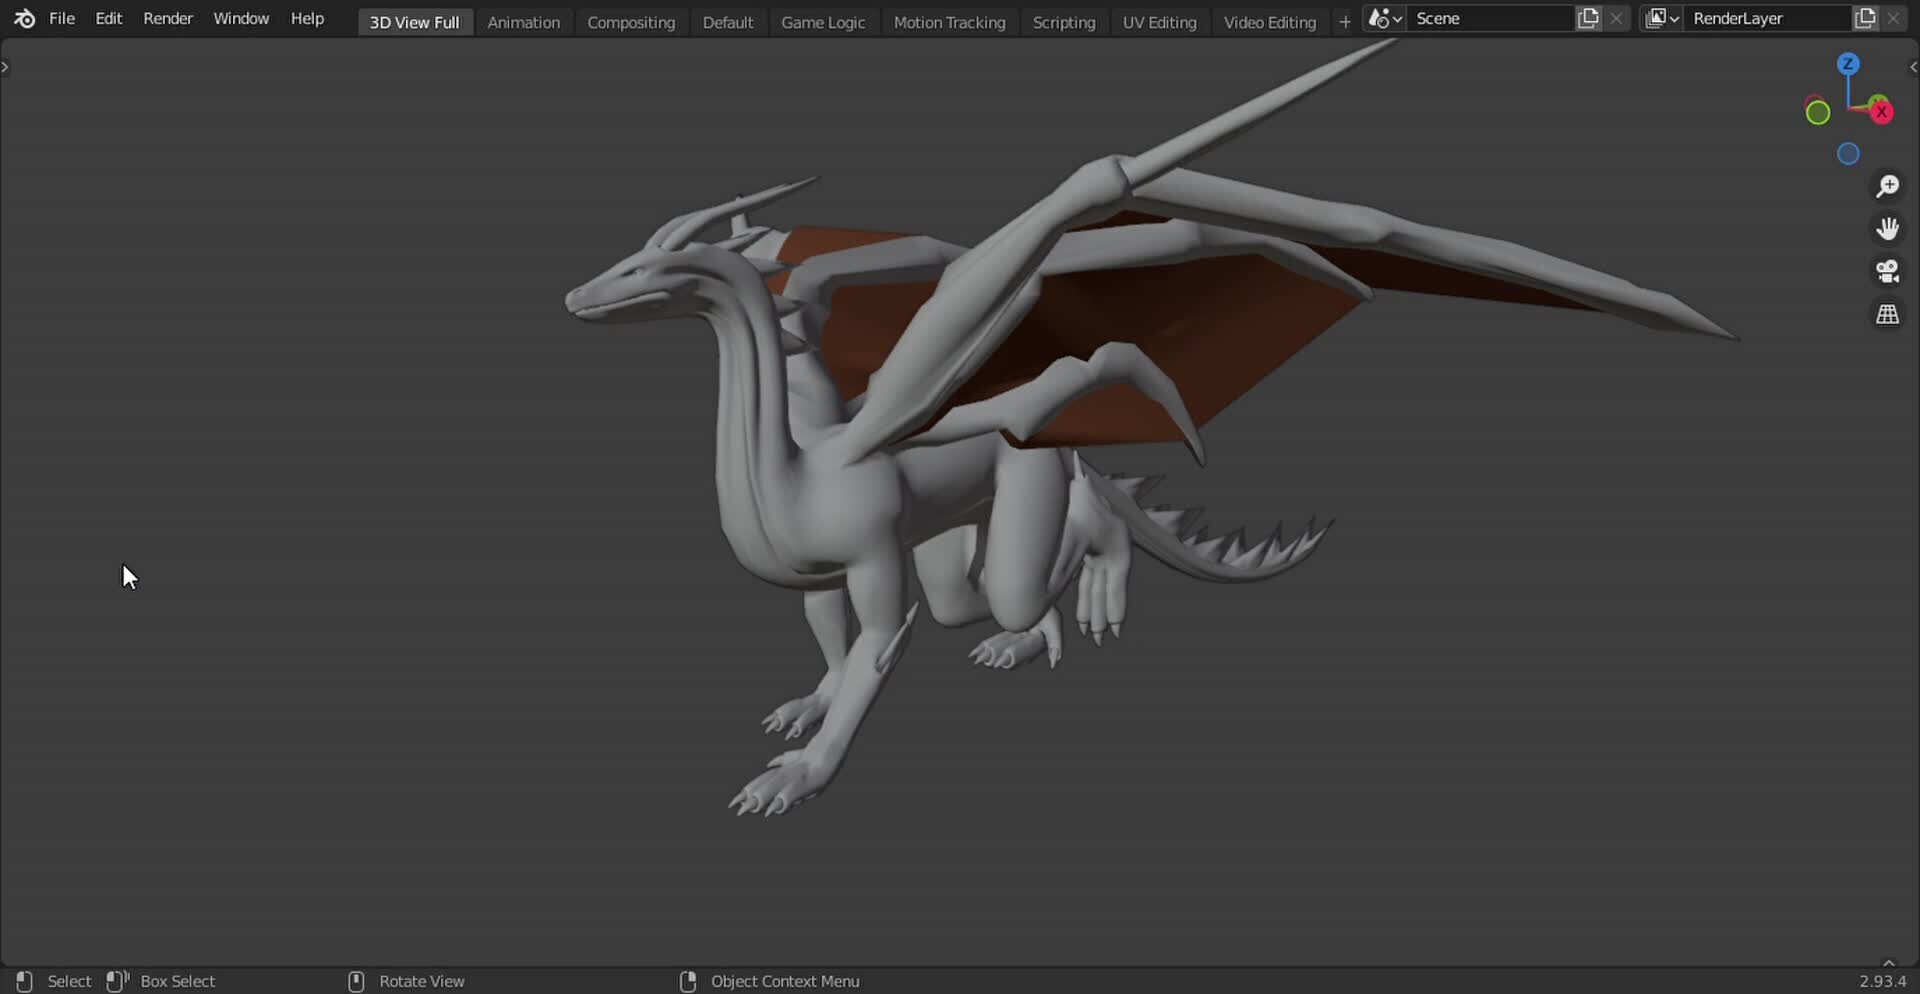Expand the right sidebar chevron
The height and width of the screenshot is (994, 1920).
1911,66
